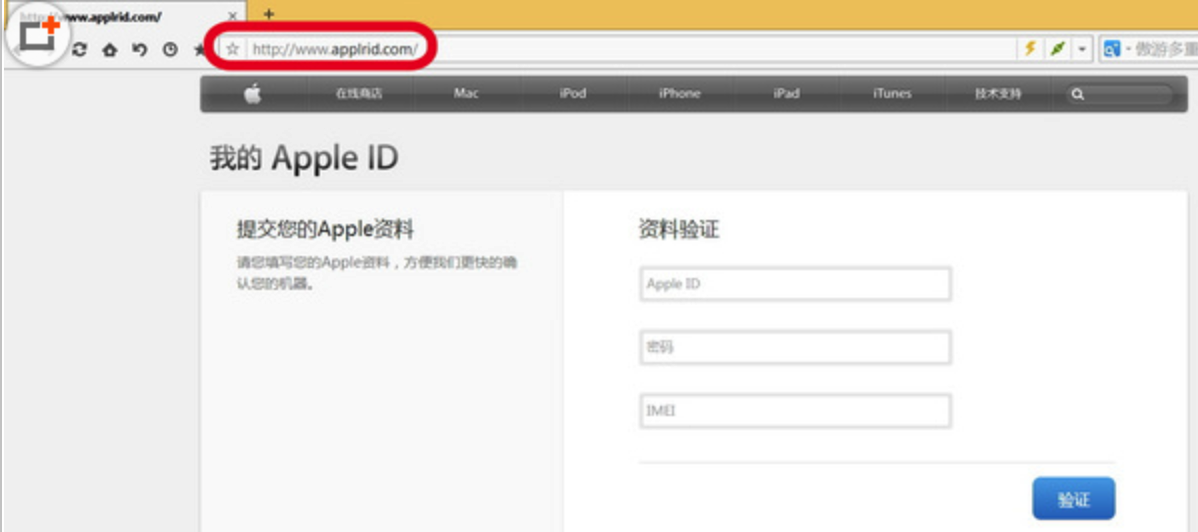Open the favorites solid star icon
The image size is (1198, 532).
click(x=199, y=50)
